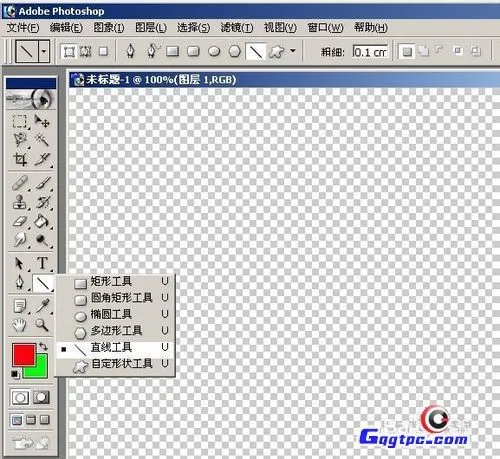Choose 椭圆工具 from the flyout
The width and height of the screenshot is (500, 459).
pos(115,314)
